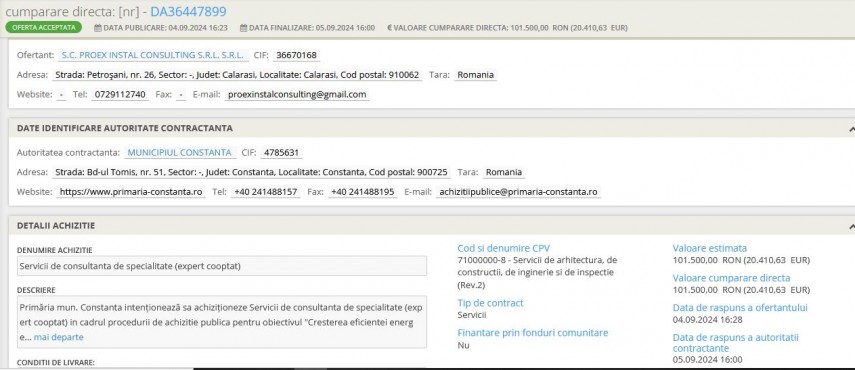
Task: Select authority CIF value 4785631
Action: coord(281,153)
